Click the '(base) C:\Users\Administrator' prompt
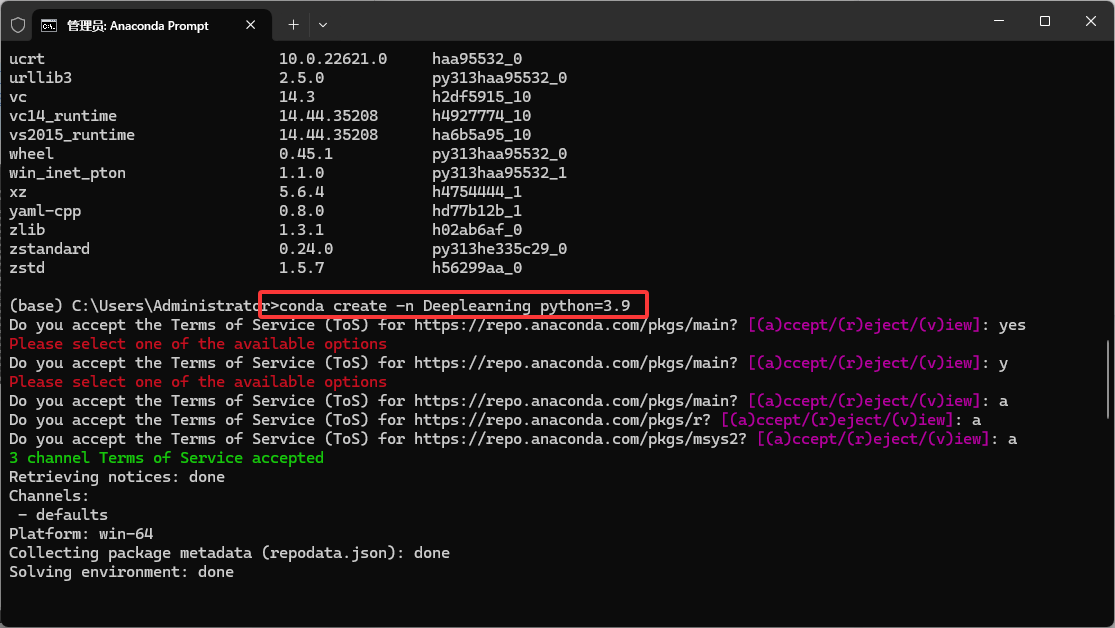The image size is (1115, 628). [x=139, y=306]
